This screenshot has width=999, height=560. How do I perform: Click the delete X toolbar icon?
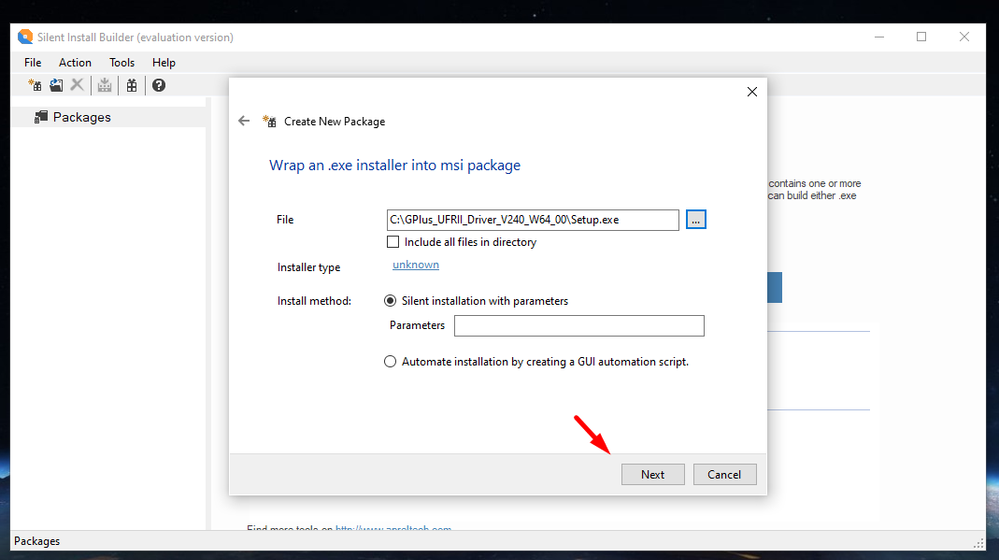coord(77,85)
